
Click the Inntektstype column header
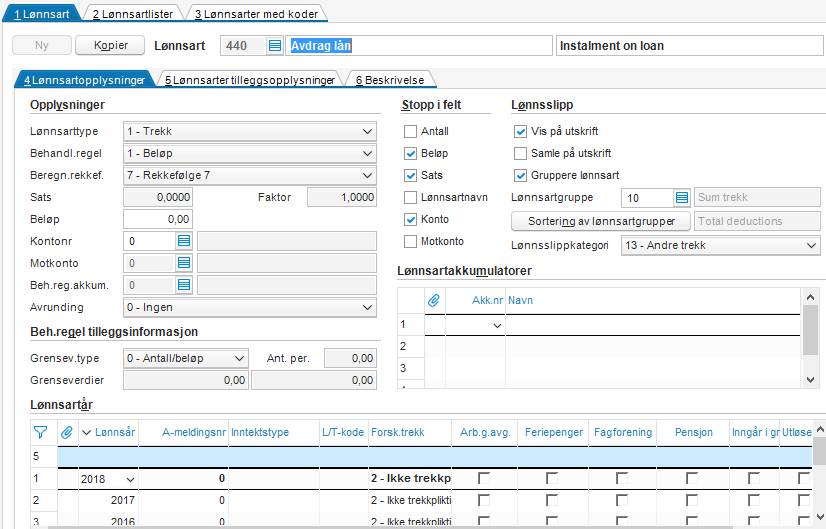click(x=273, y=433)
